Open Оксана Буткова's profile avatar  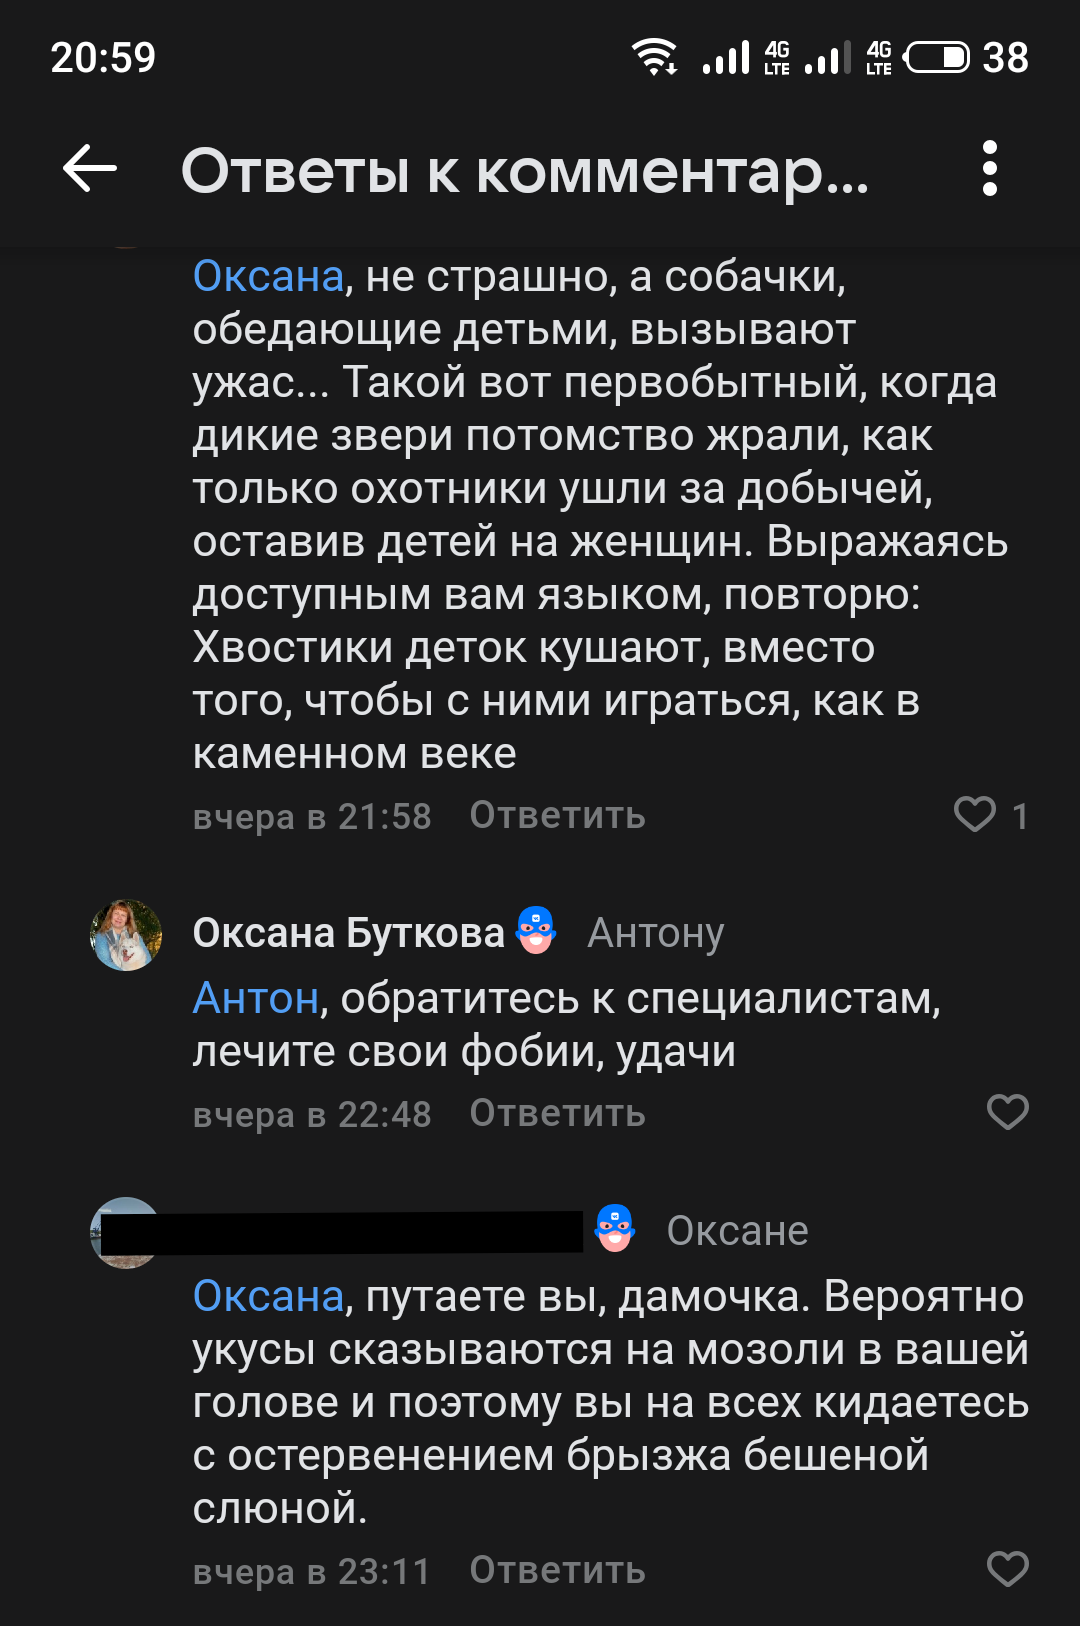[x=126, y=934]
